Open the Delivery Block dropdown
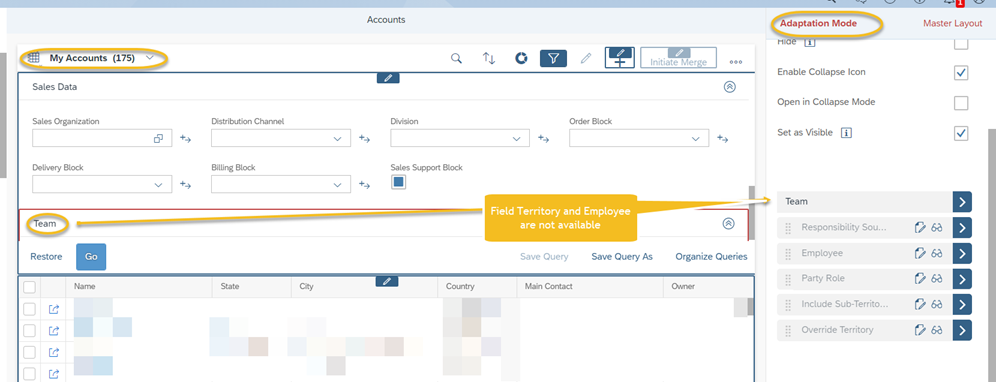The height and width of the screenshot is (382, 996). (159, 185)
